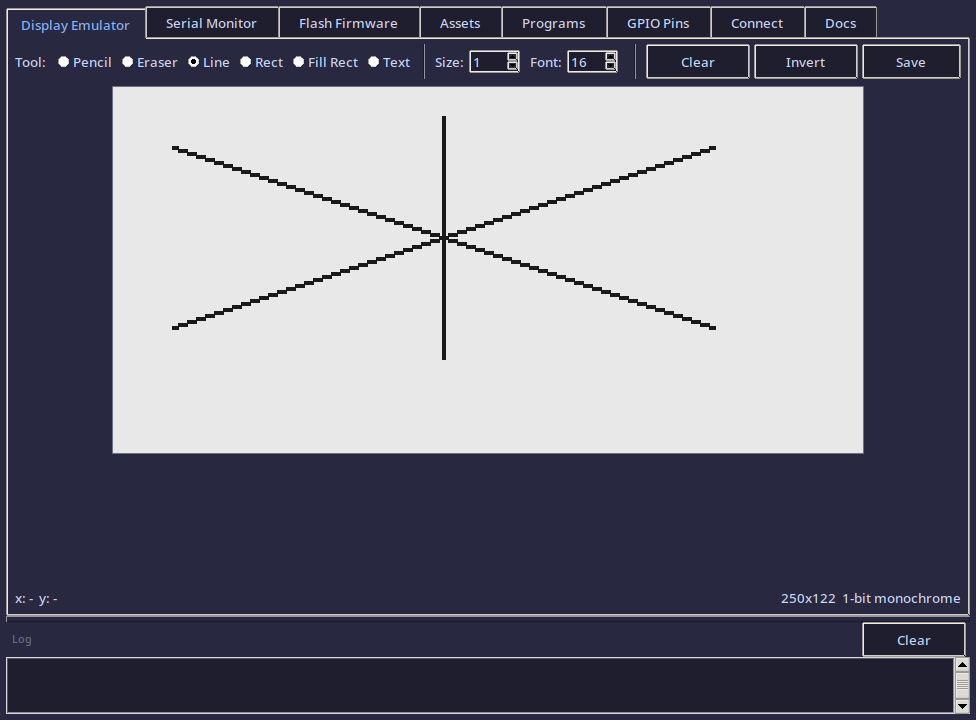Decrease the Font size with the down stepper
Screen dimensions: 976x720
611,66
